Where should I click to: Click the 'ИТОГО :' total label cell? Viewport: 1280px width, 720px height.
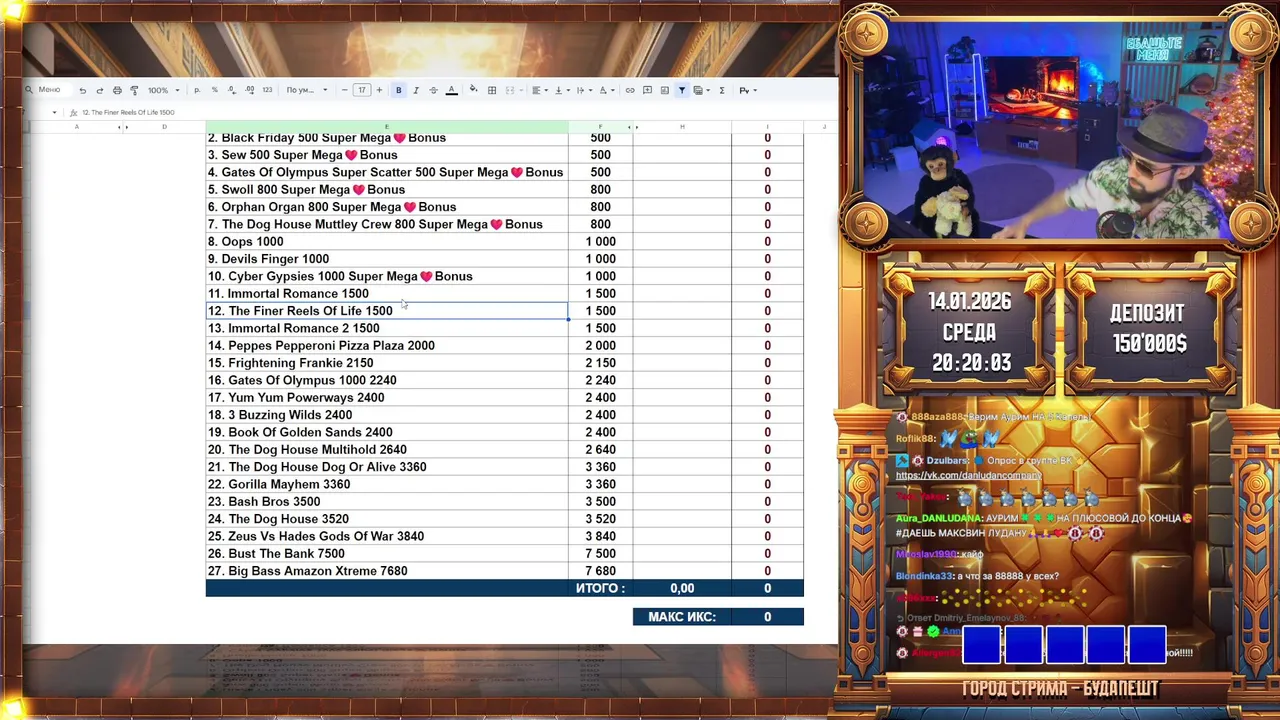pyautogui.click(x=600, y=588)
